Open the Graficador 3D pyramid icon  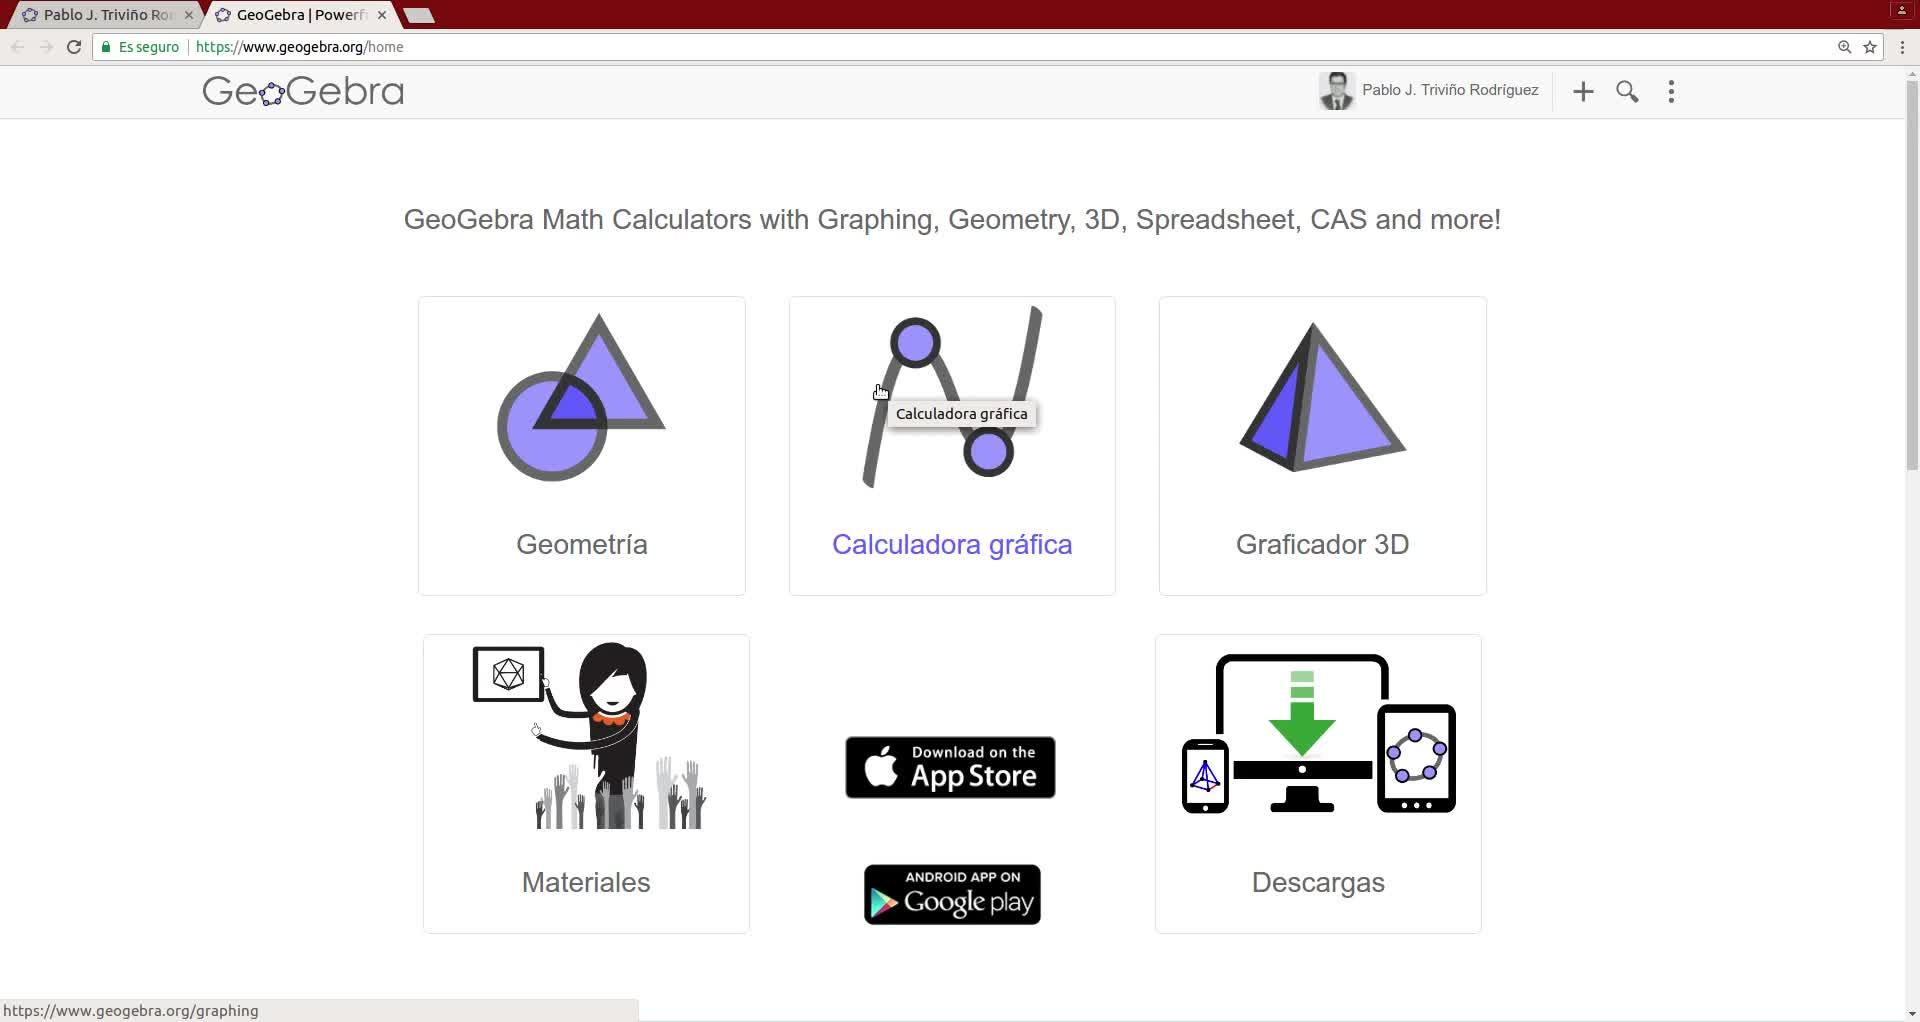click(x=1322, y=397)
